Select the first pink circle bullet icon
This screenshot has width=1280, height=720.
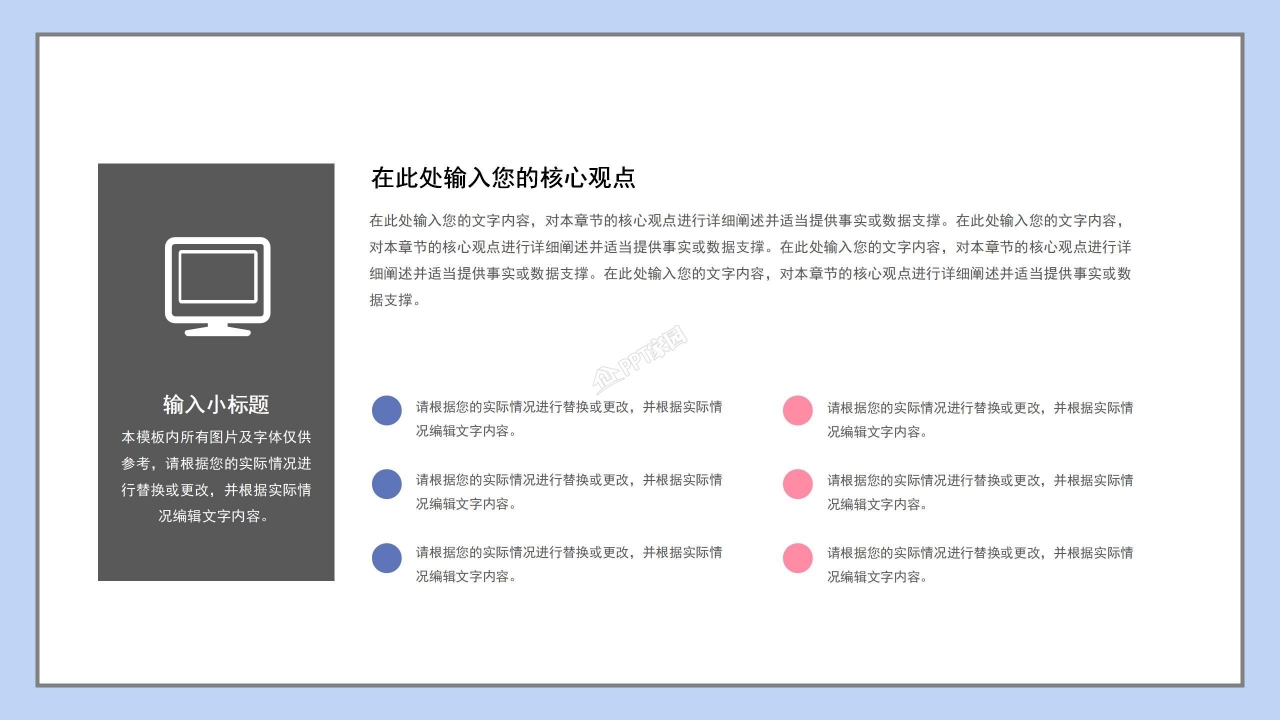(797, 409)
